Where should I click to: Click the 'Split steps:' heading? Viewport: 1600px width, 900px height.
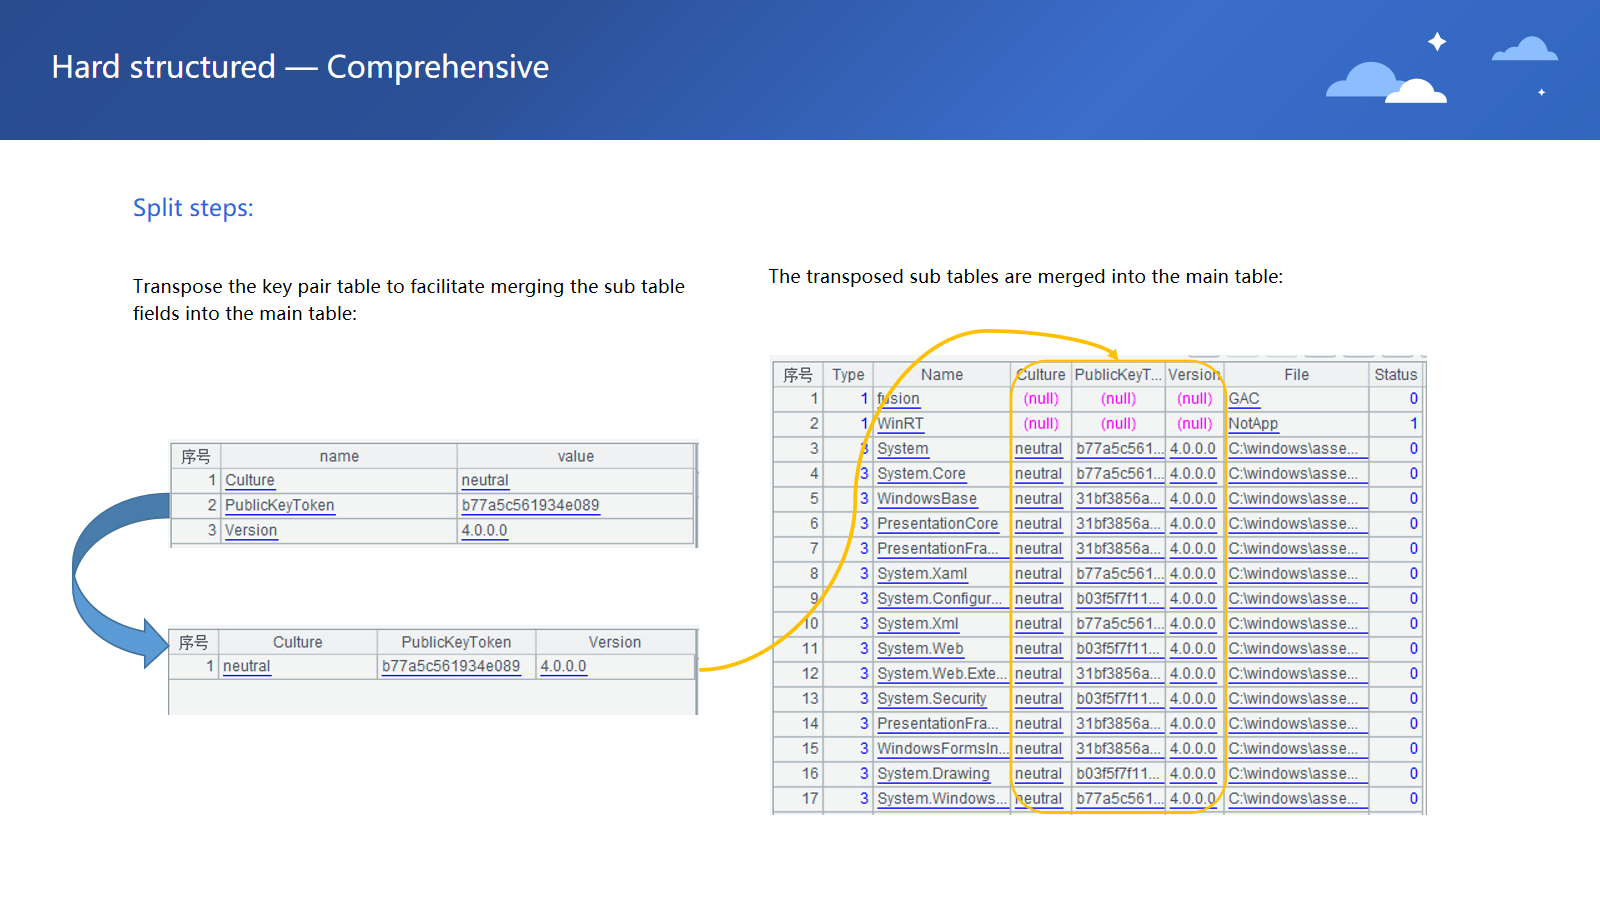(193, 208)
